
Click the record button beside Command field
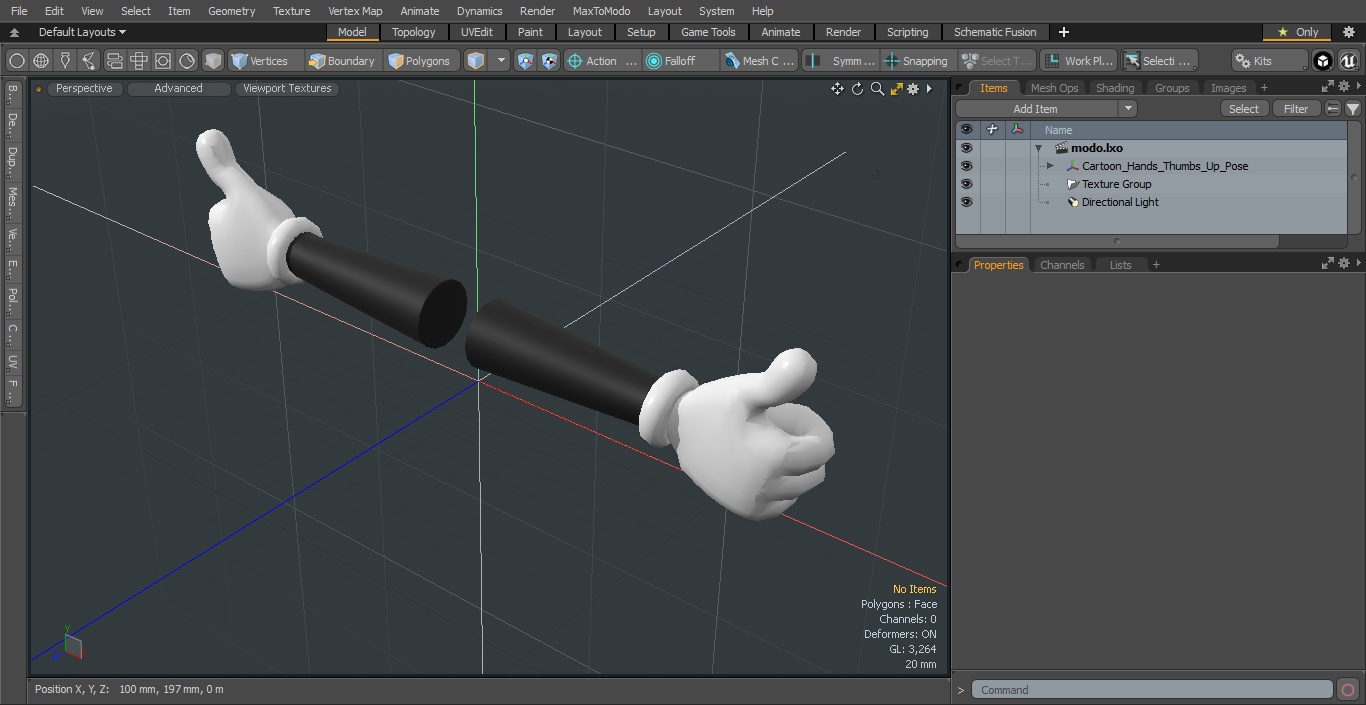pyautogui.click(x=1347, y=690)
